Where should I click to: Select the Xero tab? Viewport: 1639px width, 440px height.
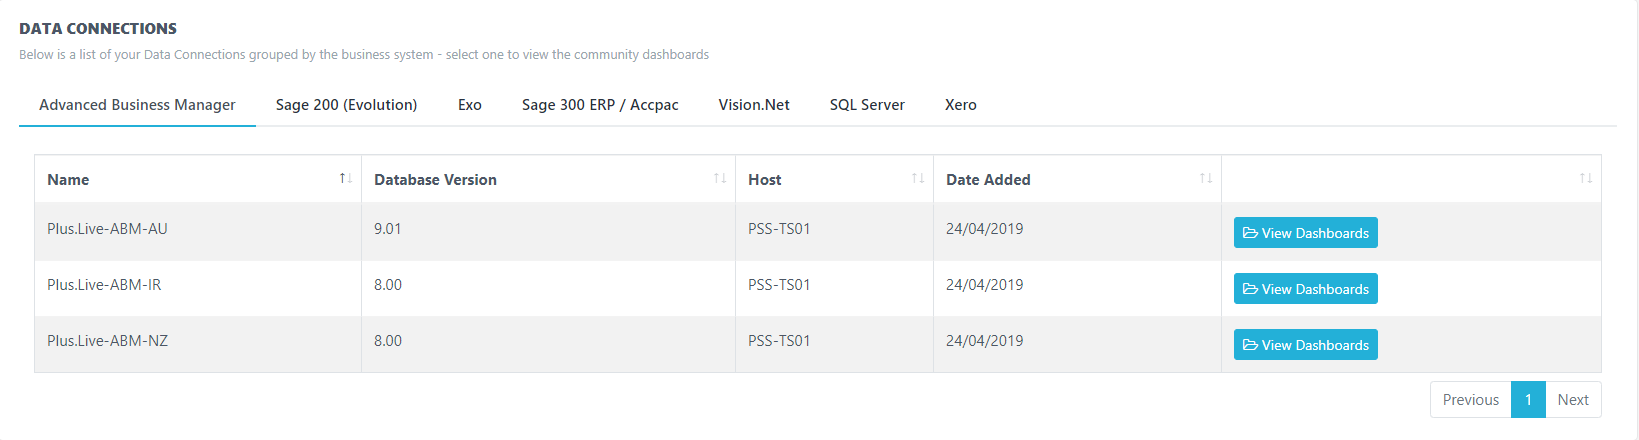(x=961, y=105)
